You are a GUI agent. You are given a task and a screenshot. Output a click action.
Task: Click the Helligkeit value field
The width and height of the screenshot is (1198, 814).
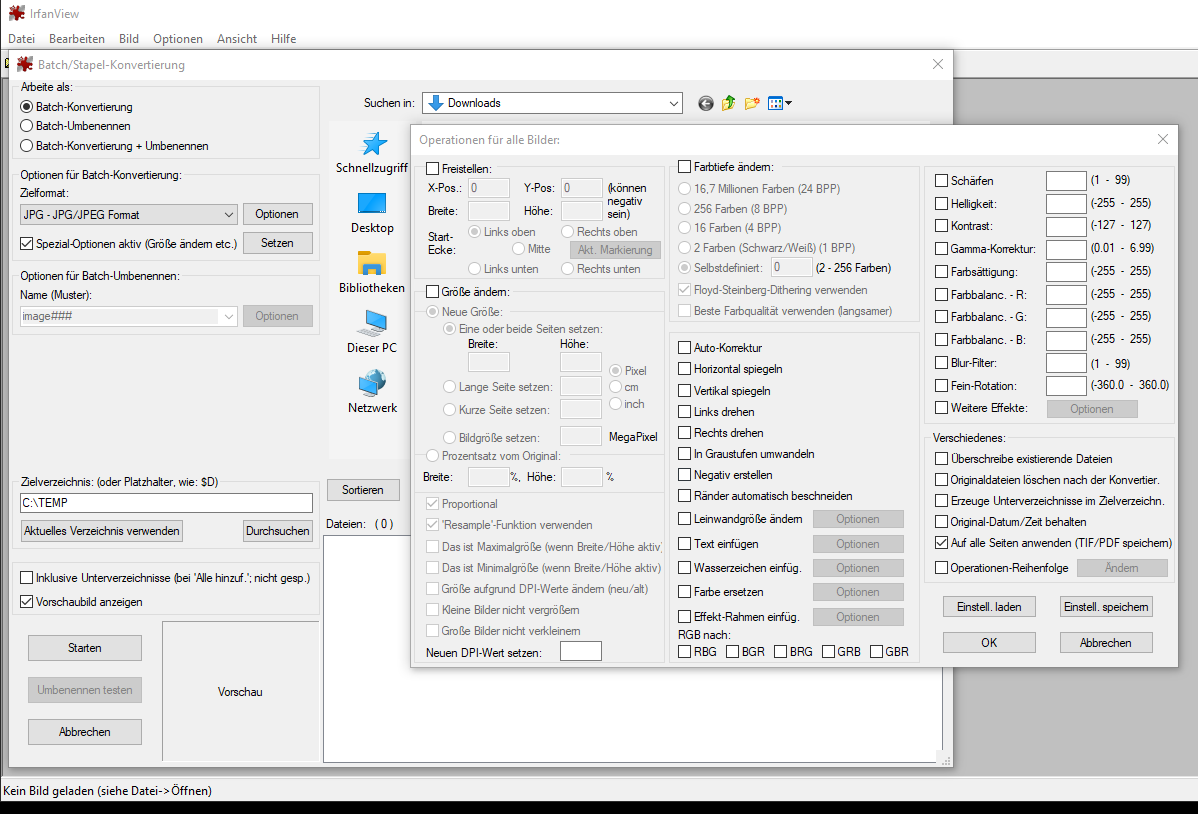point(1066,204)
